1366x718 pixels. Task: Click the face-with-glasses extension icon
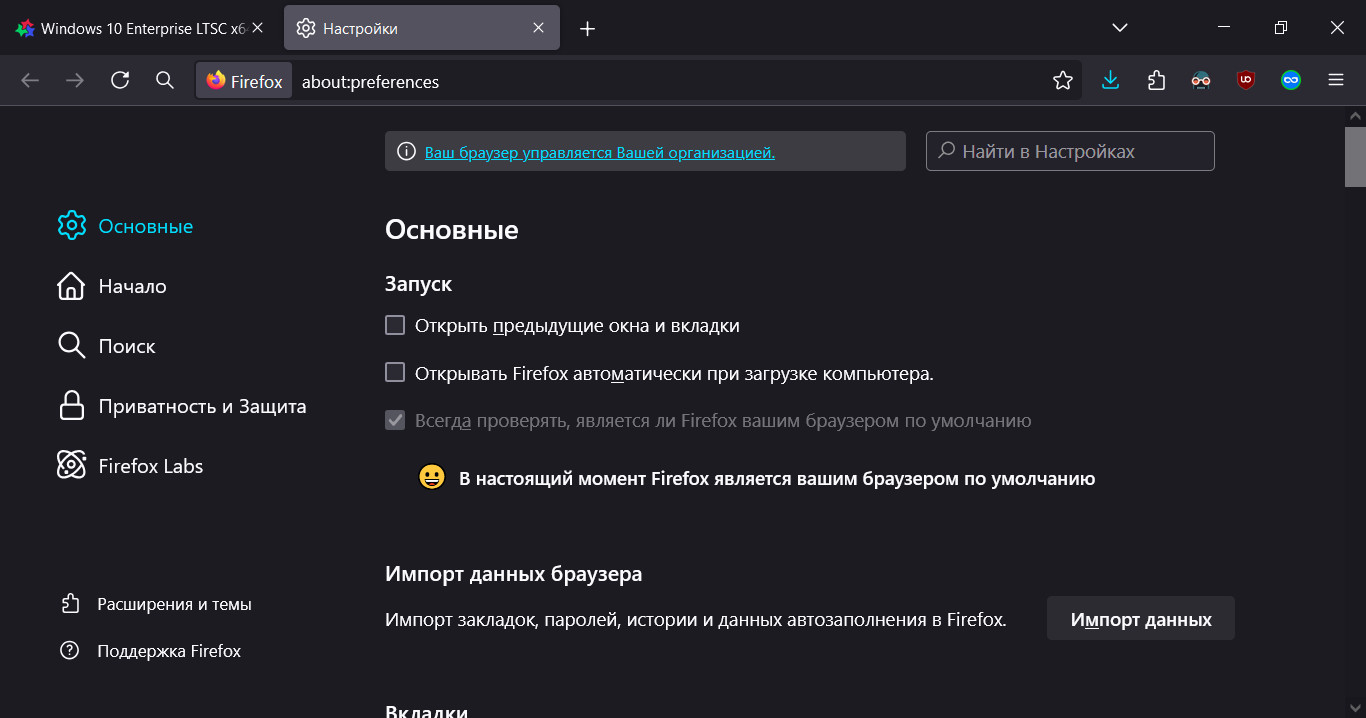1201,81
